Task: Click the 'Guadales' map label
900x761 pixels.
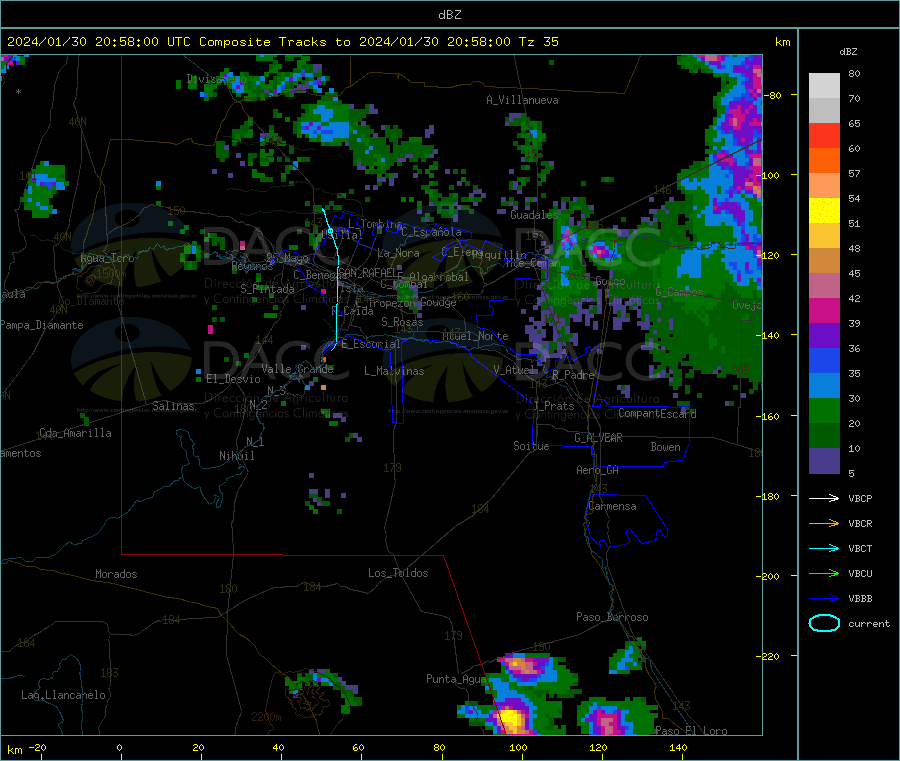Action: coord(534,215)
